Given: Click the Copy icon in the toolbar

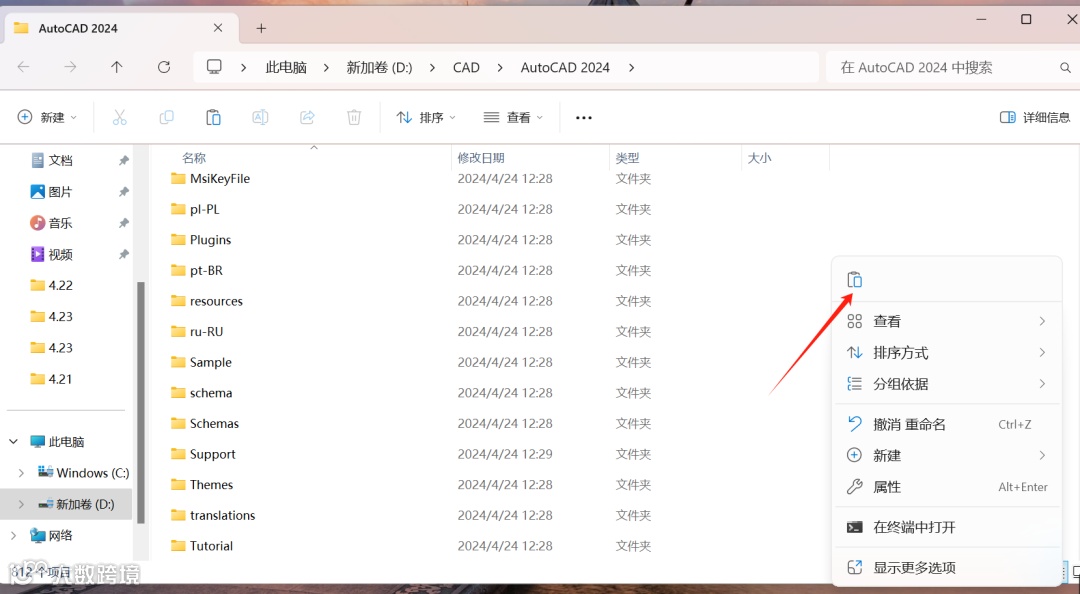Looking at the screenshot, I should pyautogui.click(x=167, y=118).
